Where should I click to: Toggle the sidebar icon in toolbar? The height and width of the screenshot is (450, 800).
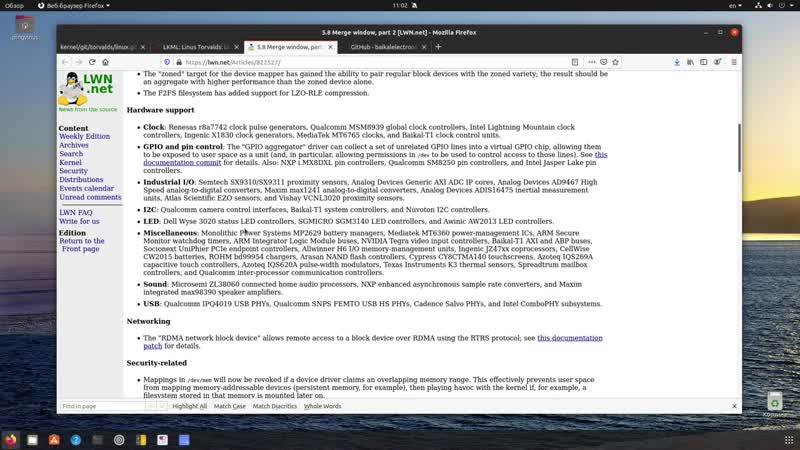pos(704,62)
